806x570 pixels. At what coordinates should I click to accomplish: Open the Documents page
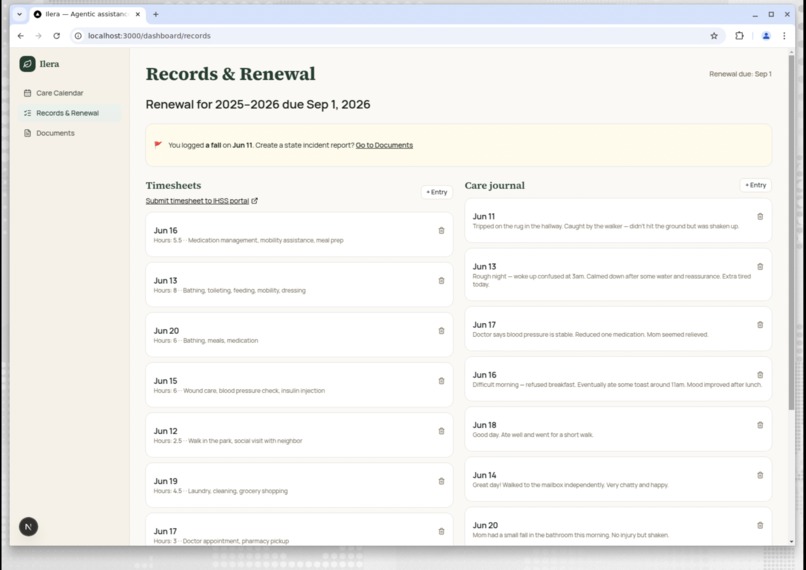coord(69,133)
